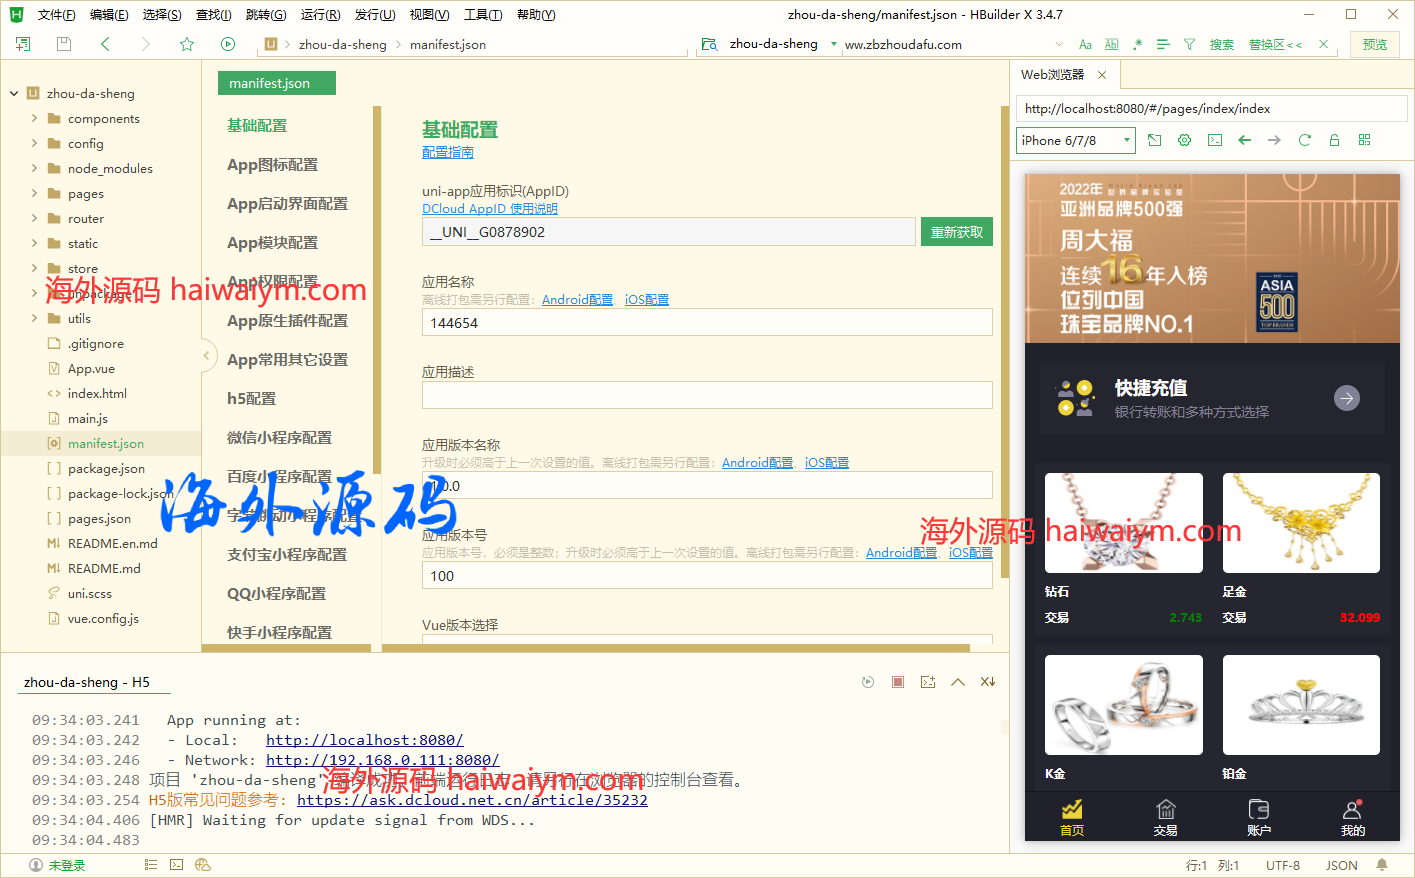The width and height of the screenshot is (1415, 878).
Task: Stop the running zhou-da-sheng H5 console
Action: pos(898,682)
